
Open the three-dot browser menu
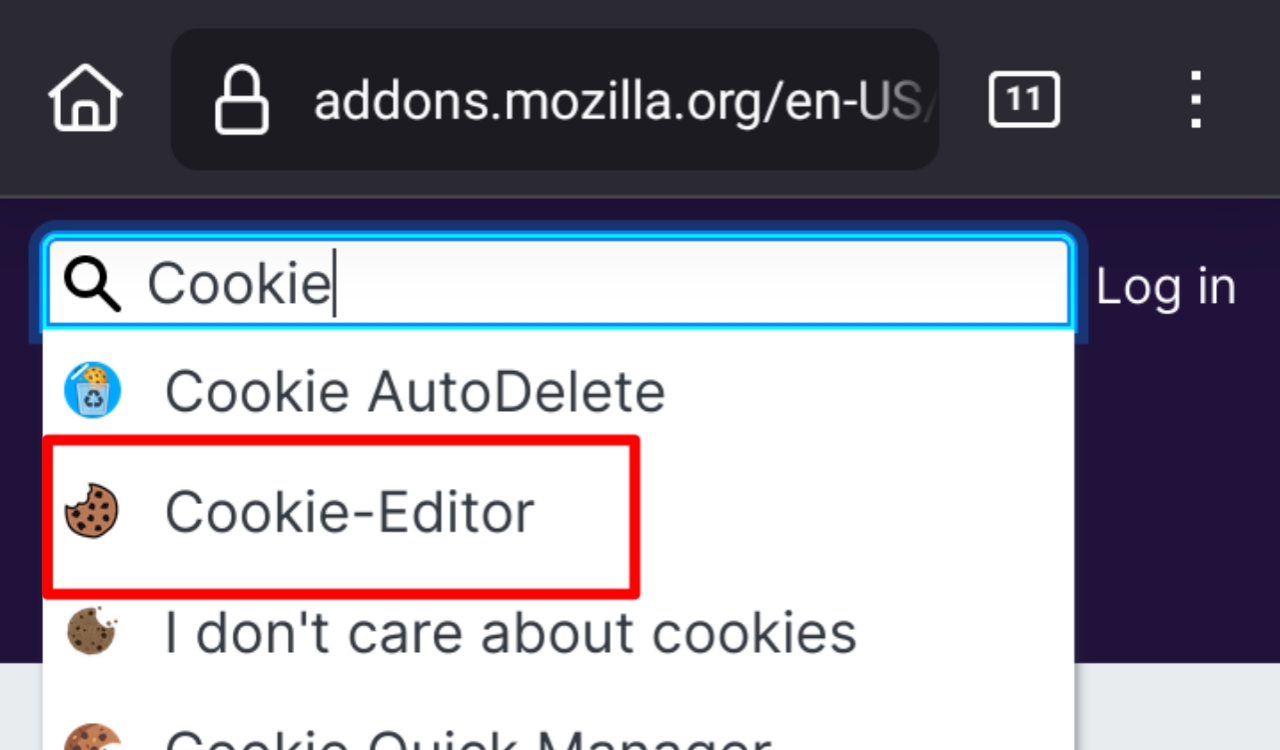tap(1195, 99)
